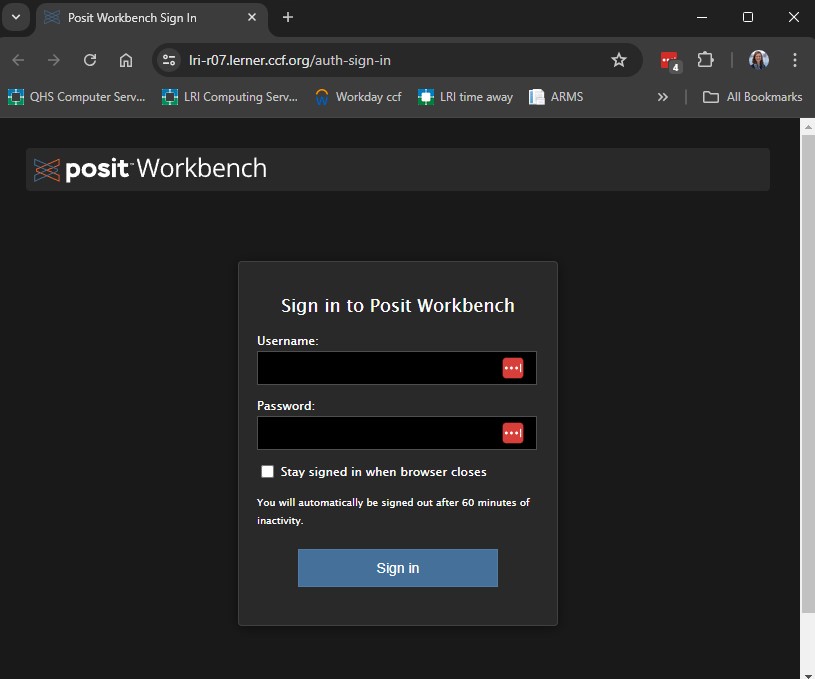
Task: Open the LRI time away bookmark
Action: pos(466,97)
